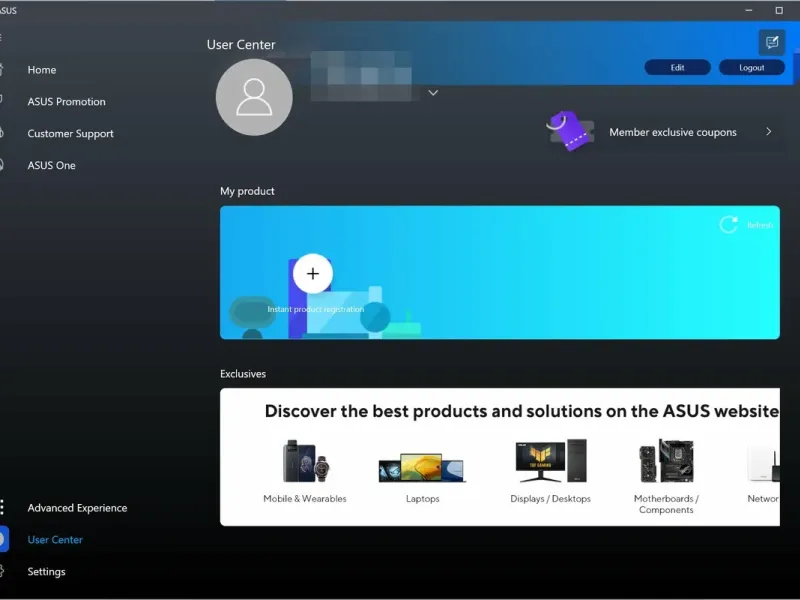
Task: Click the Refresh label in My product
Action: (x=760, y=225)
